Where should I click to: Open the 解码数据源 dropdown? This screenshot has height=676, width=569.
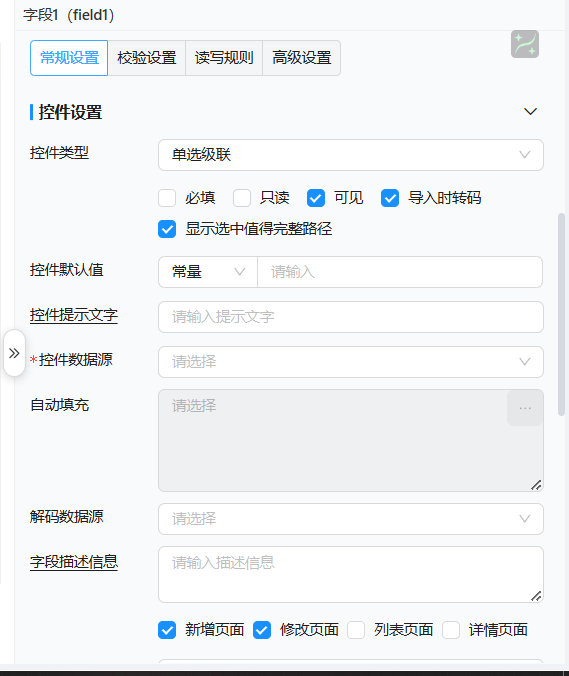(x=350, y=519)
